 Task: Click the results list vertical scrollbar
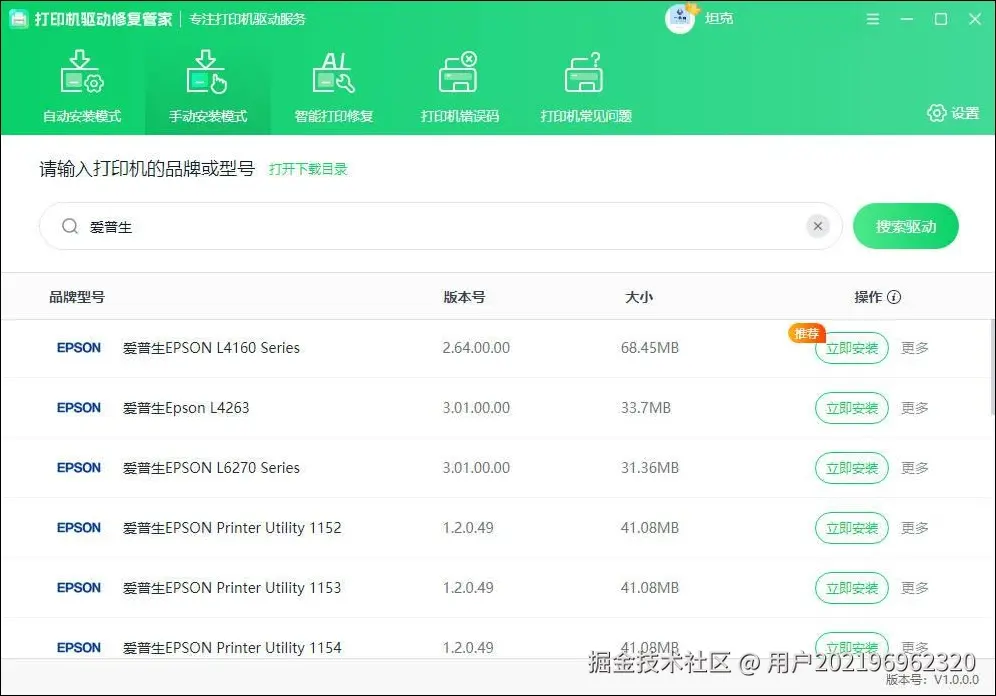pos(992,368)
